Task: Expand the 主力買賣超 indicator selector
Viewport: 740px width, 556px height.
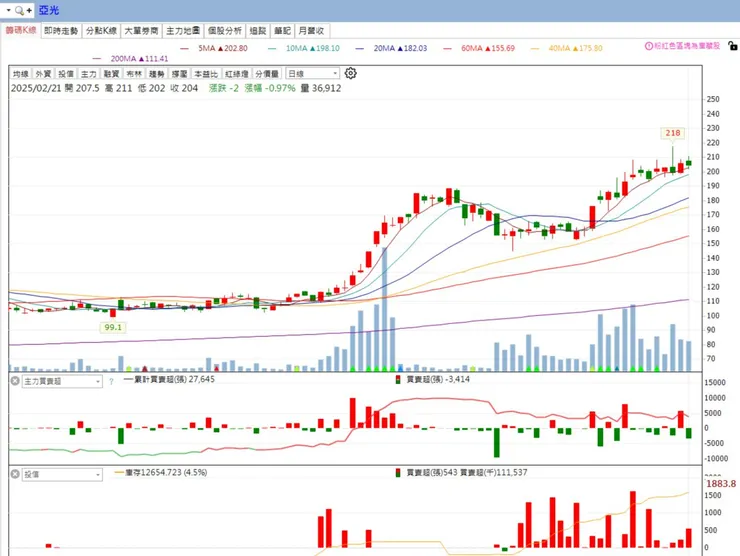Action: [62, 381]
